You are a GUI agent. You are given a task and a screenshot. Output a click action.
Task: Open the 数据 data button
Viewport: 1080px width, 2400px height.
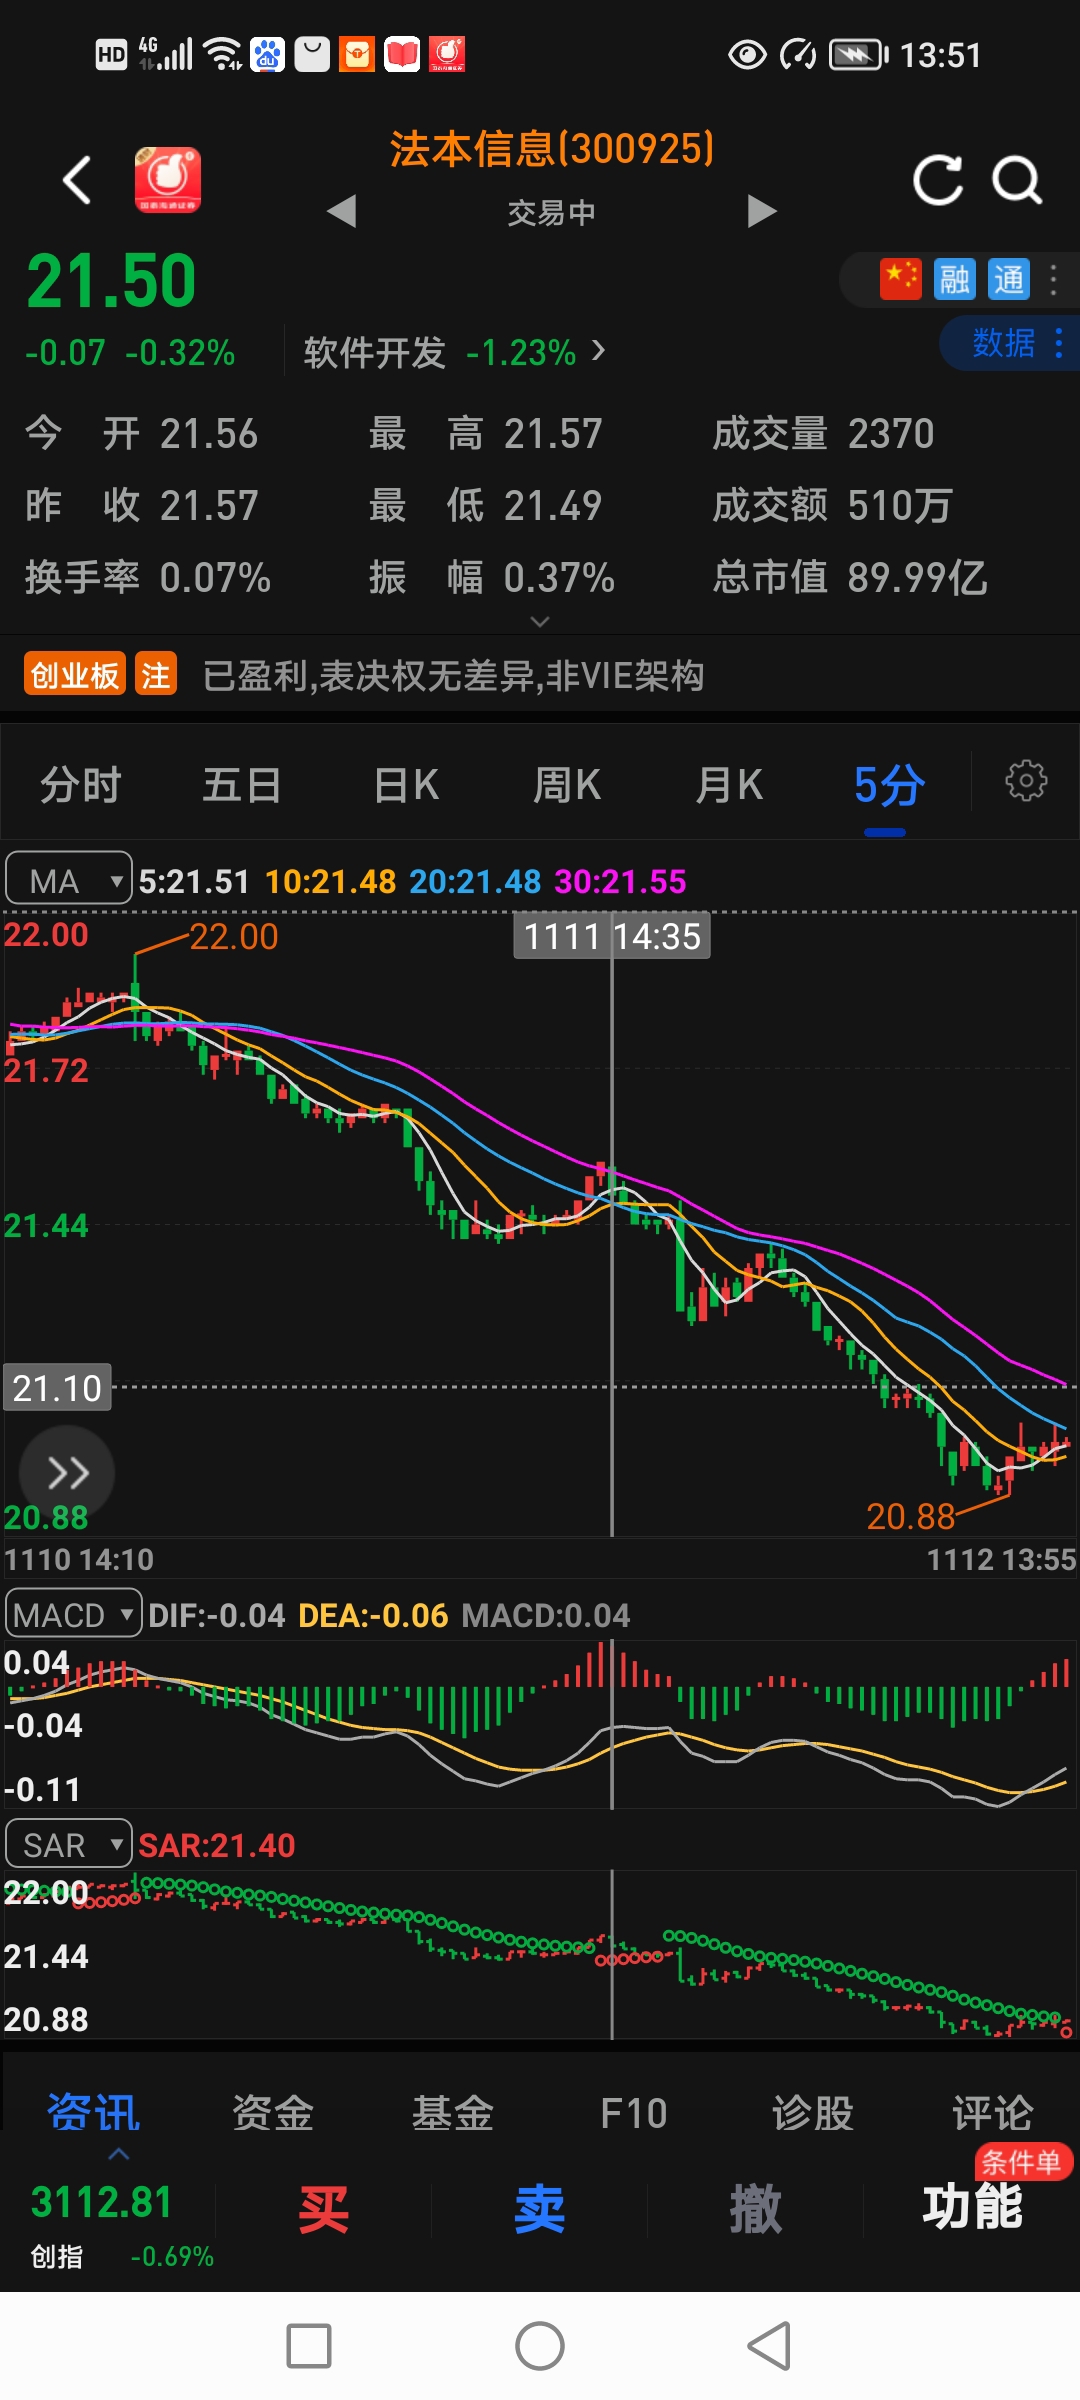pyautogui.click(x=1010, y=343)
